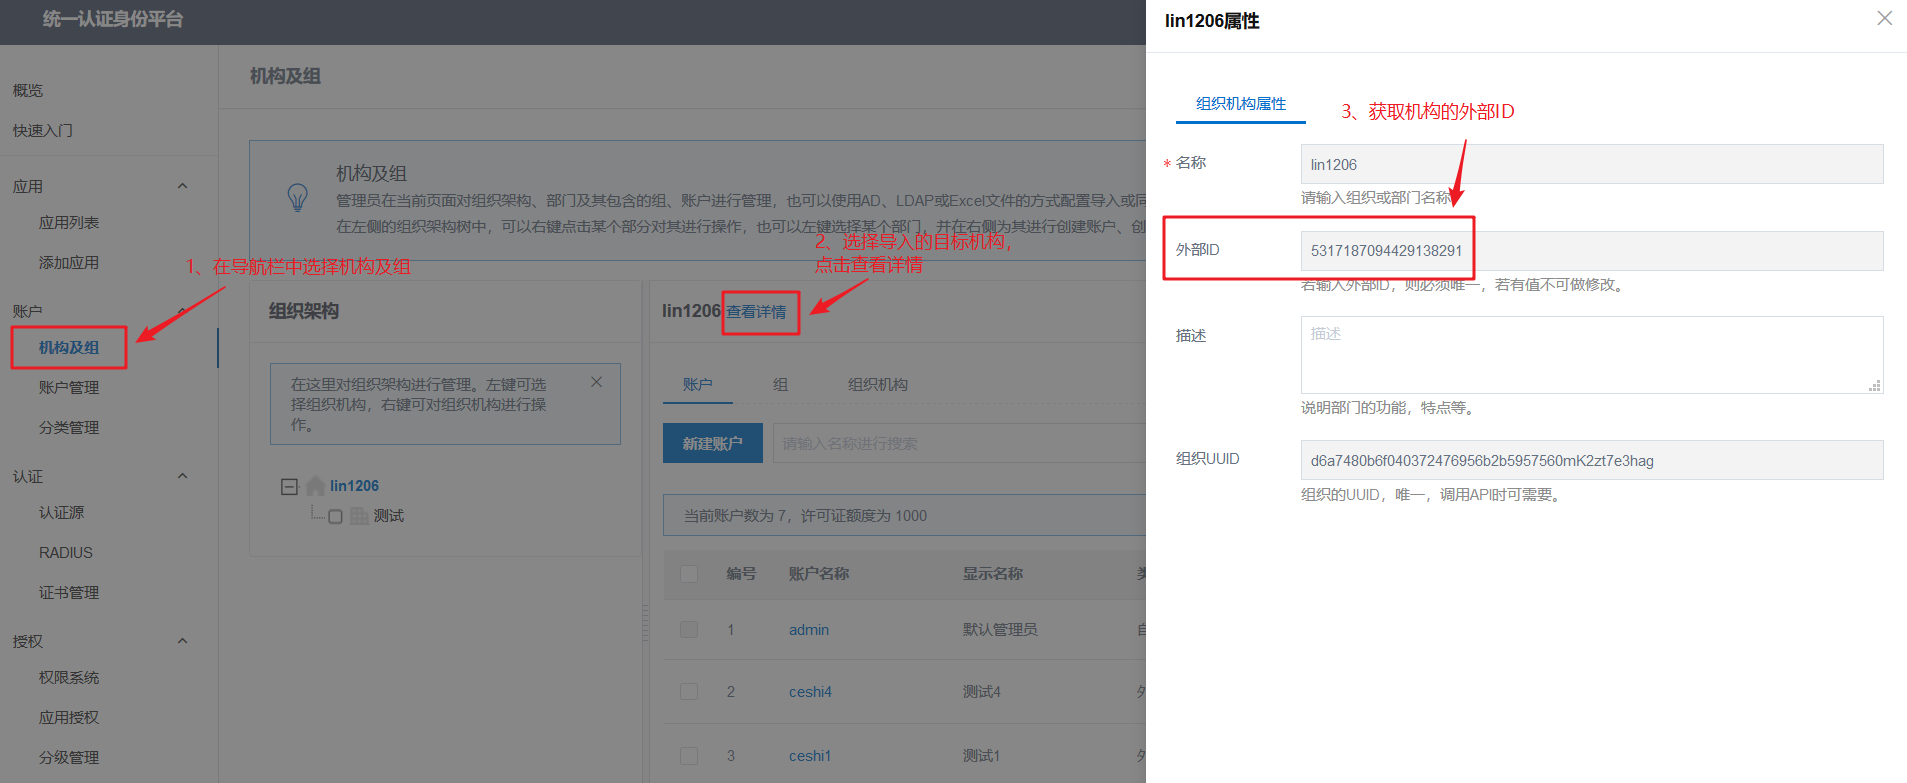Switch to the 账户 tab

[698, 384]
